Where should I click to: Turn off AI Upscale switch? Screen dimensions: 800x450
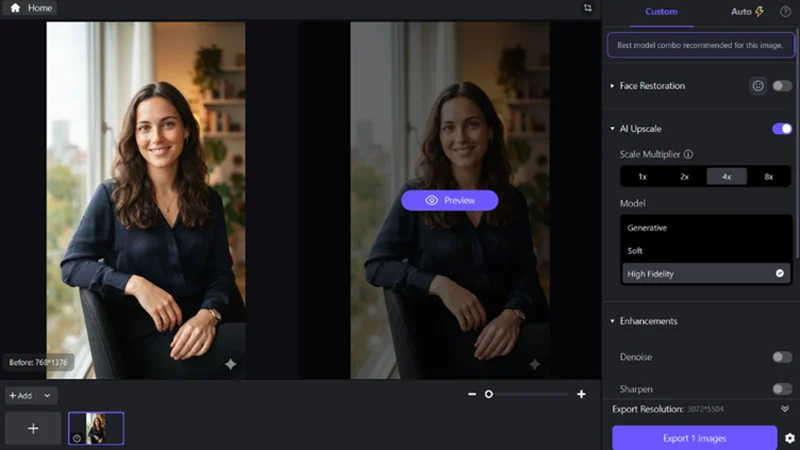(x=782, y=129)
